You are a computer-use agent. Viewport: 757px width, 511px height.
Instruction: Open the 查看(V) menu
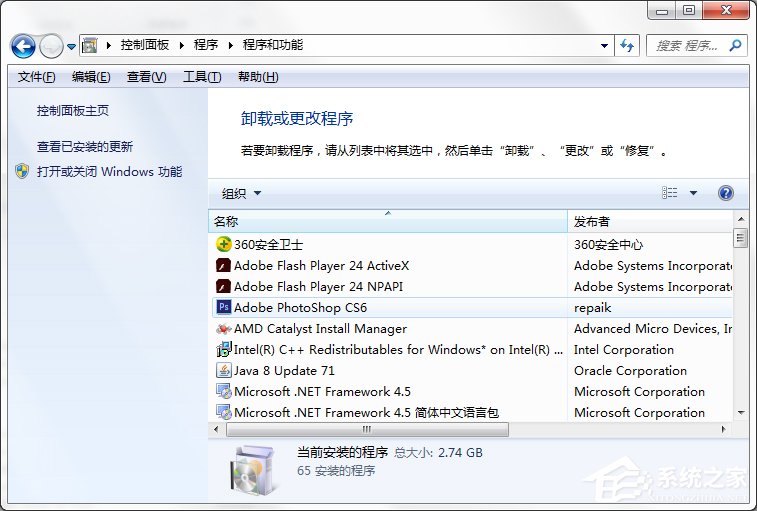click(x=146, y=77)
